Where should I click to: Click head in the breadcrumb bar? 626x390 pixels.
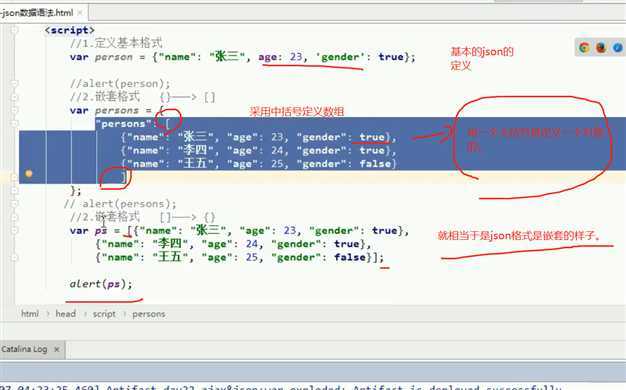[65, 314]
